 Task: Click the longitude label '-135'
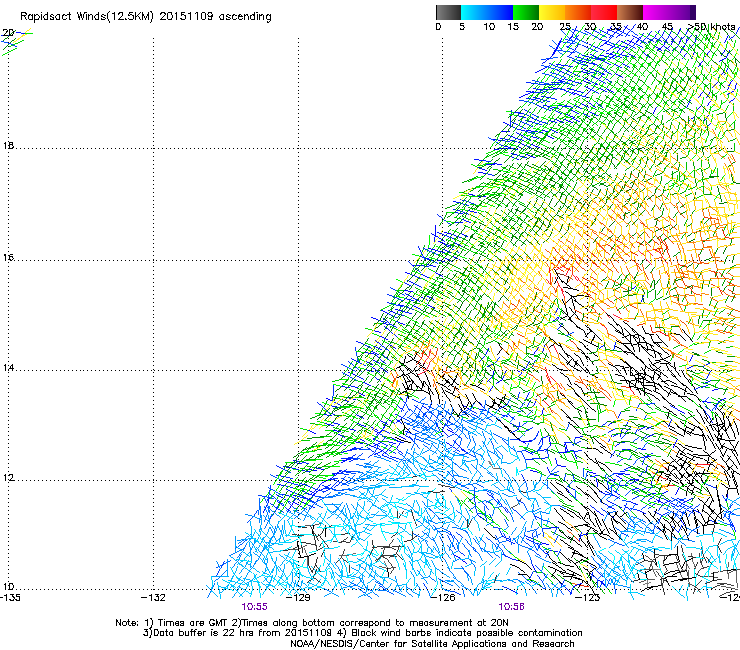tap(10, 598)
